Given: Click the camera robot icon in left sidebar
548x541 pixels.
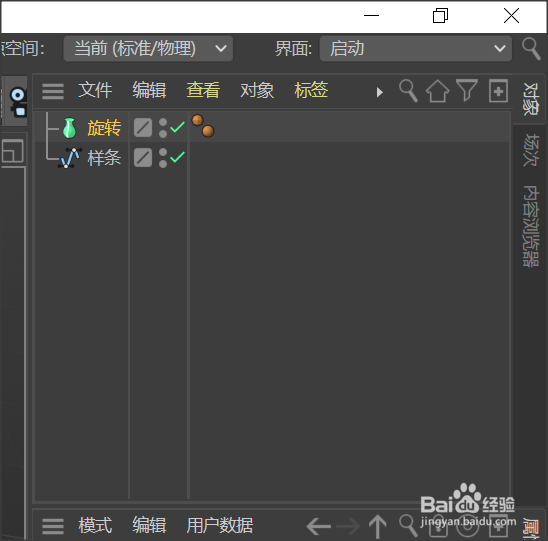Looking at the screenshot, I should [x=17, y=102].
